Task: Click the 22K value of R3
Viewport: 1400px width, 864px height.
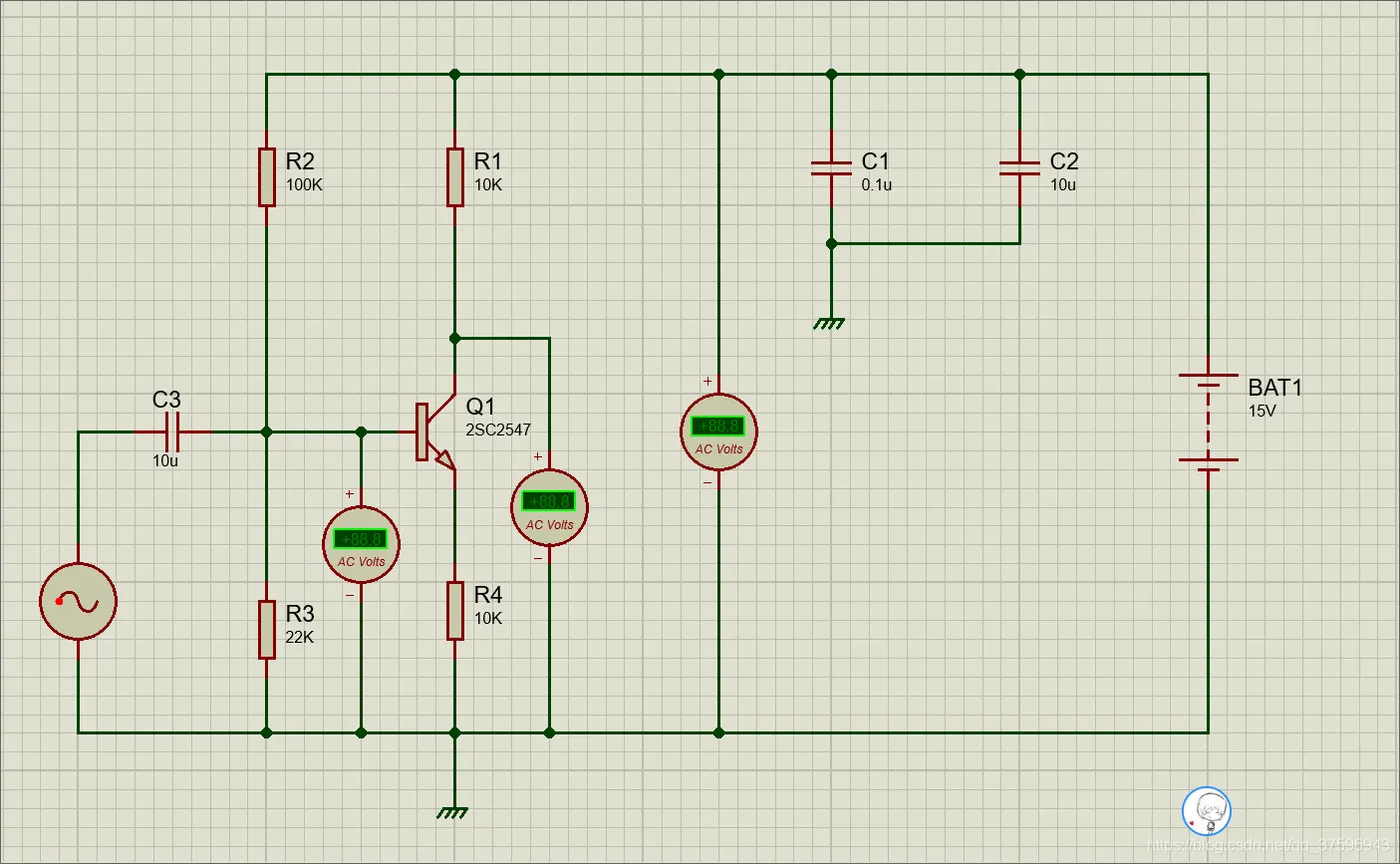Action: [300, 638]
